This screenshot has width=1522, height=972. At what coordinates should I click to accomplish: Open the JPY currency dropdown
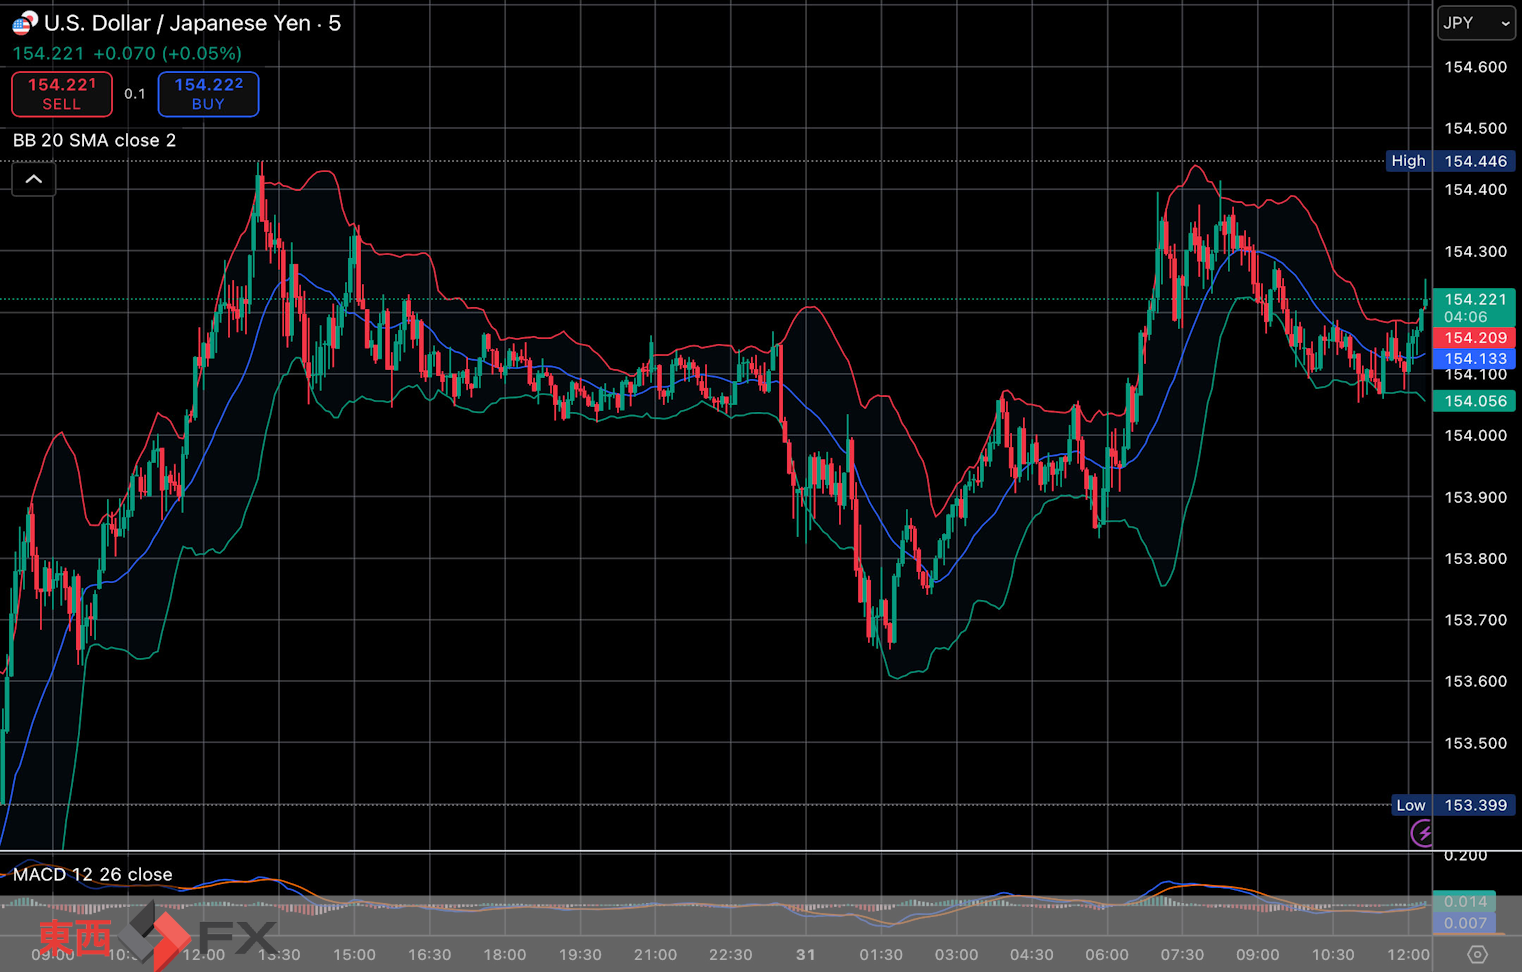[1476, 23]
